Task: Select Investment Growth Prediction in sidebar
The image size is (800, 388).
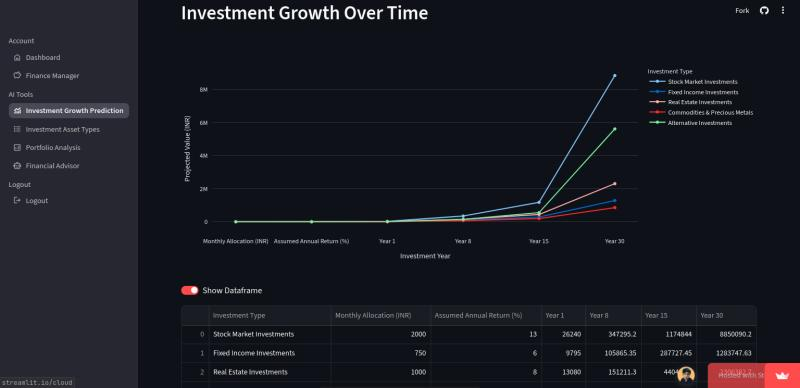Action: (x=69, y=111)
